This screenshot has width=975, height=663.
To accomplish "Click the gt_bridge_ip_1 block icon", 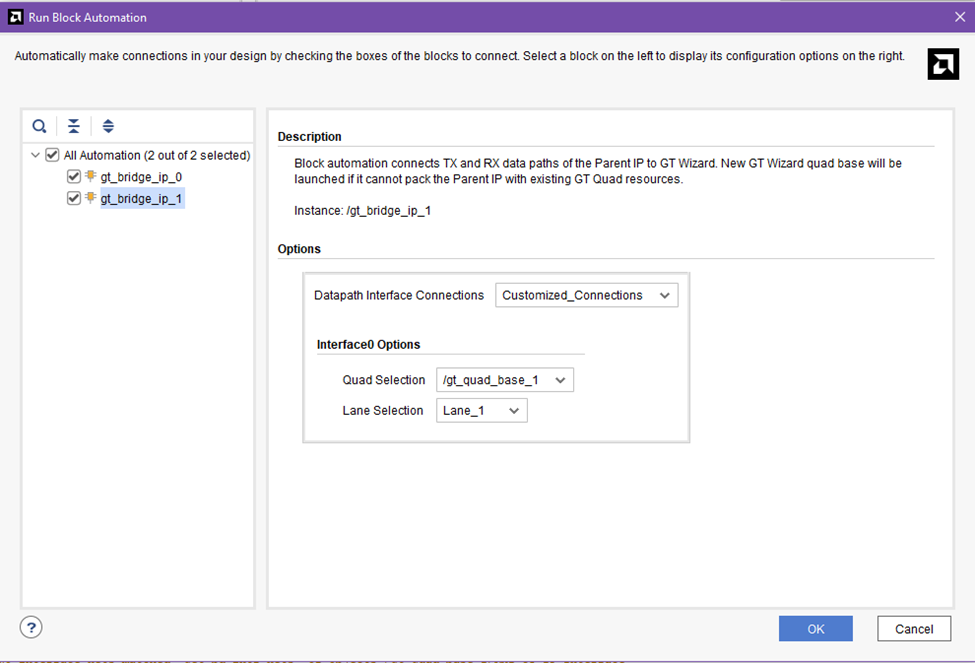I will pyautogui.click(x=90, y=199).
